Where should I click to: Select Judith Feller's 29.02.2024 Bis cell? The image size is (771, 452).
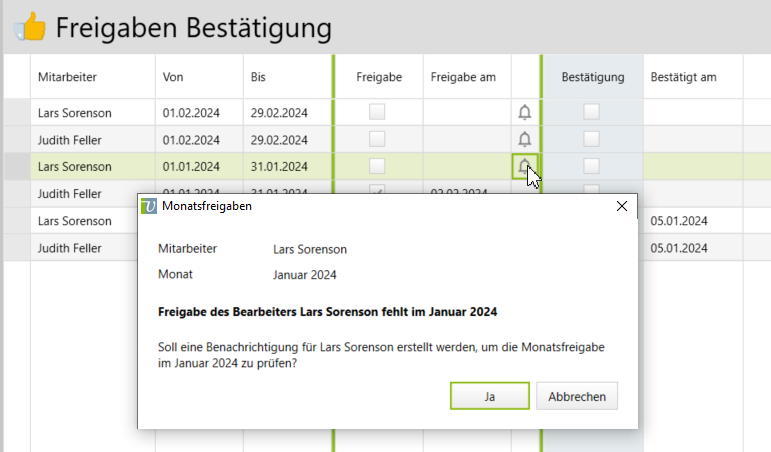279,140
